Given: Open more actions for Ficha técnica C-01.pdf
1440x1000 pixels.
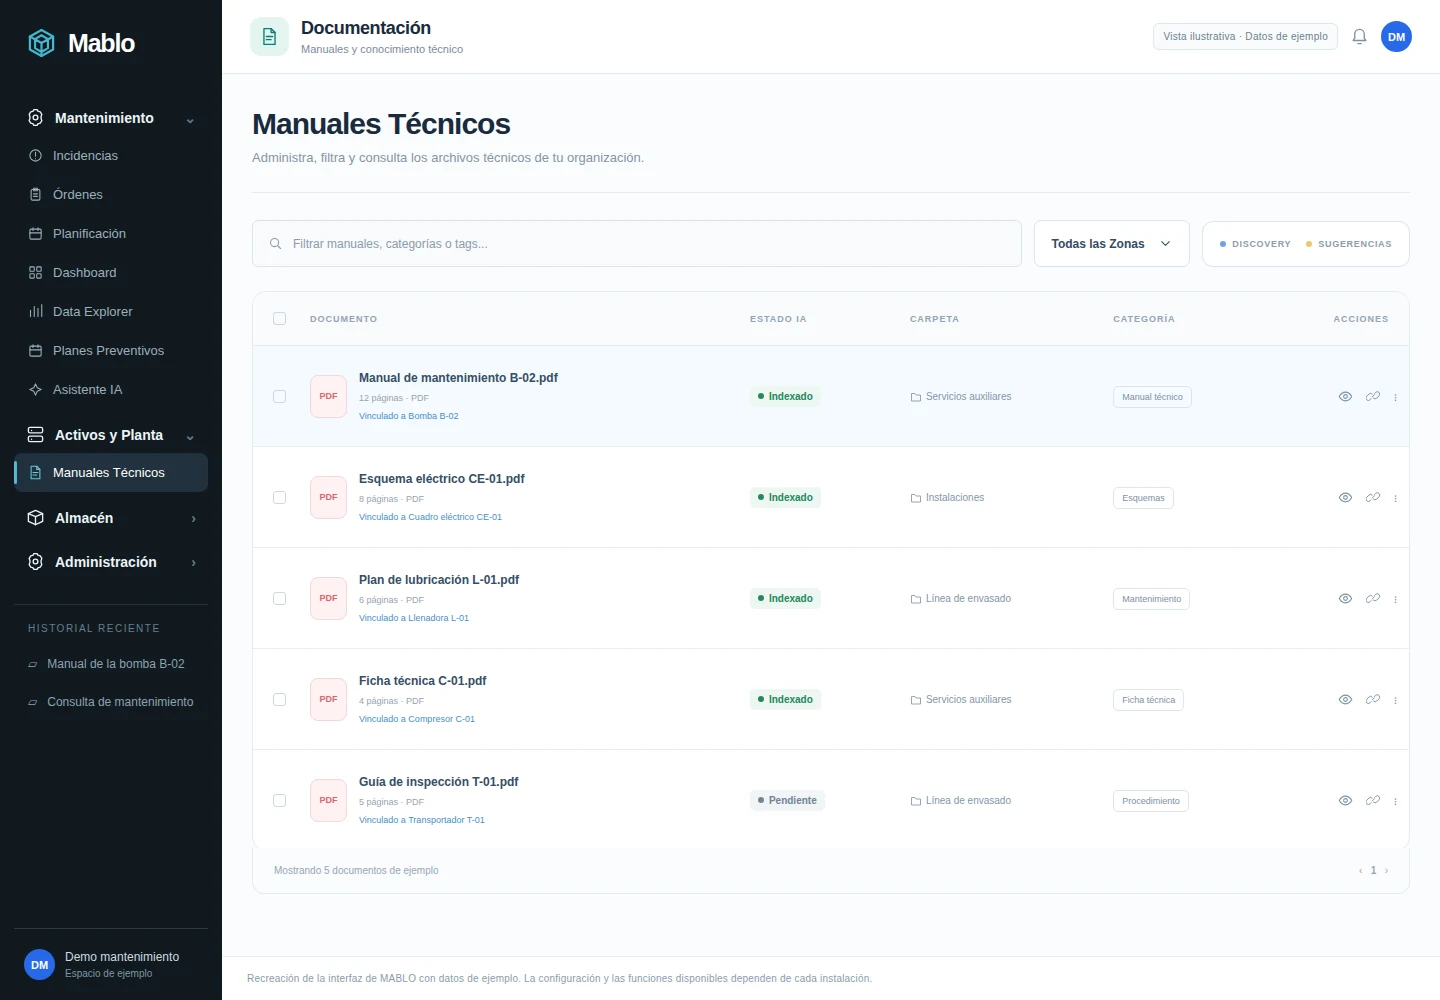Looking at the screenshot, I should tap(1395, 700).
